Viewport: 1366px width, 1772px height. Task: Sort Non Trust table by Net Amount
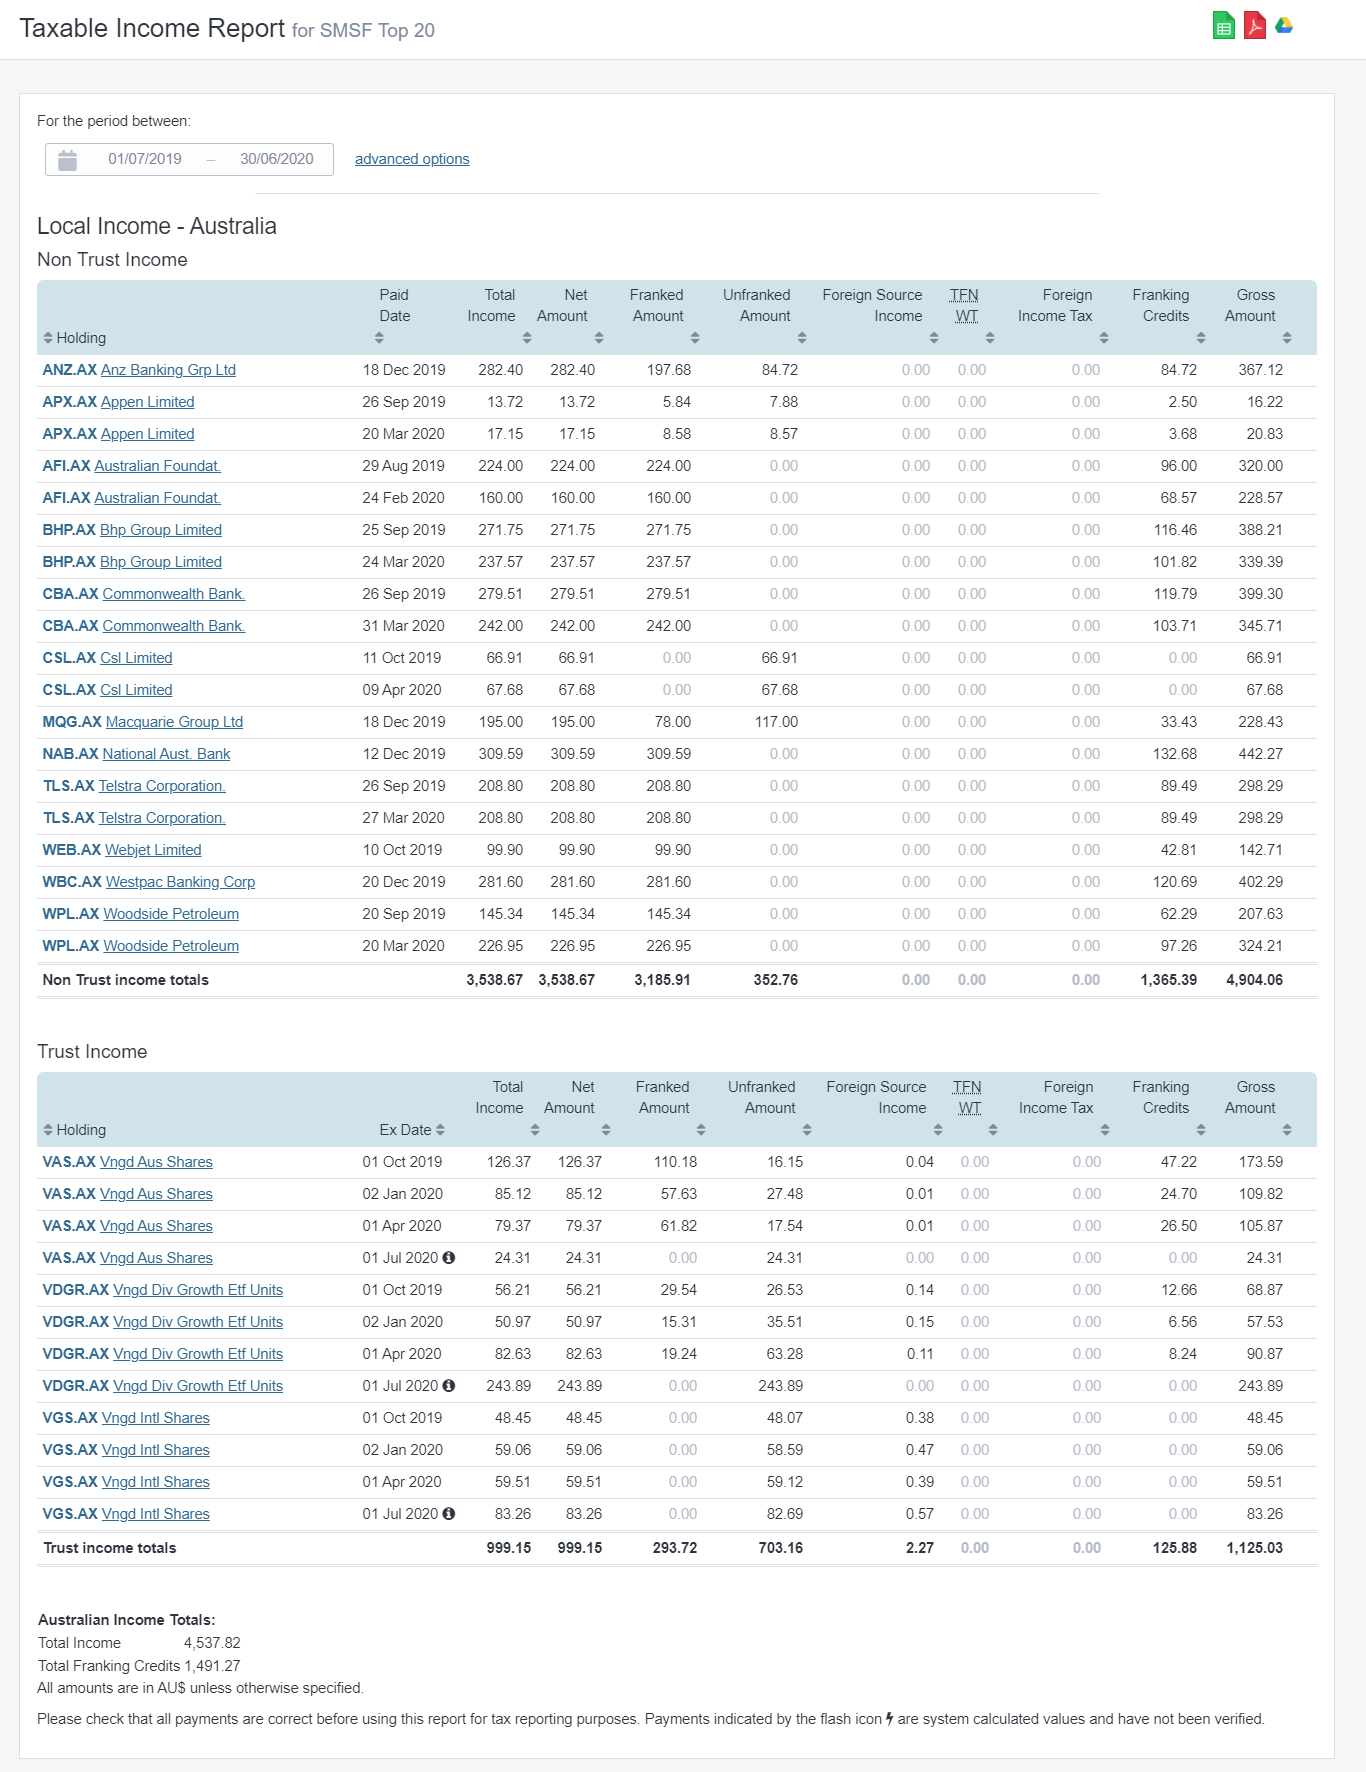(x=599, y=338)
